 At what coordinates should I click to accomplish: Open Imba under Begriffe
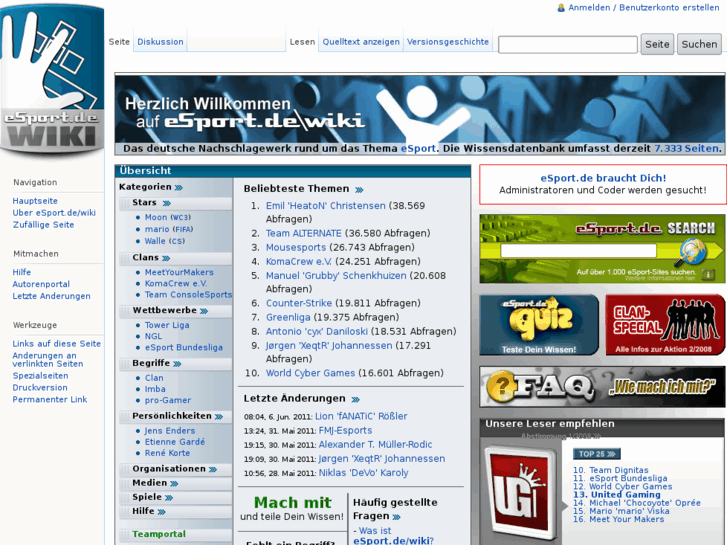click(x=155, y=389)
